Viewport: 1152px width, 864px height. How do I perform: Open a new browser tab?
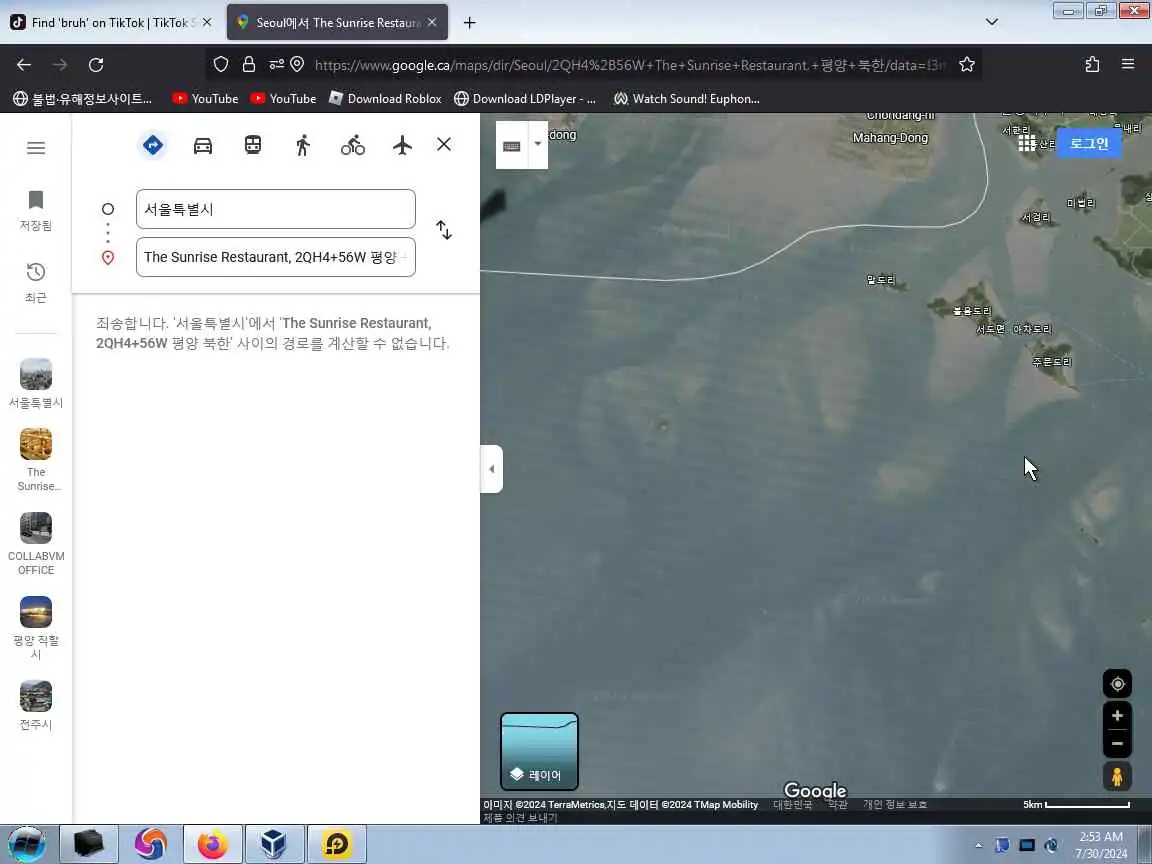(x=469, y=23)
